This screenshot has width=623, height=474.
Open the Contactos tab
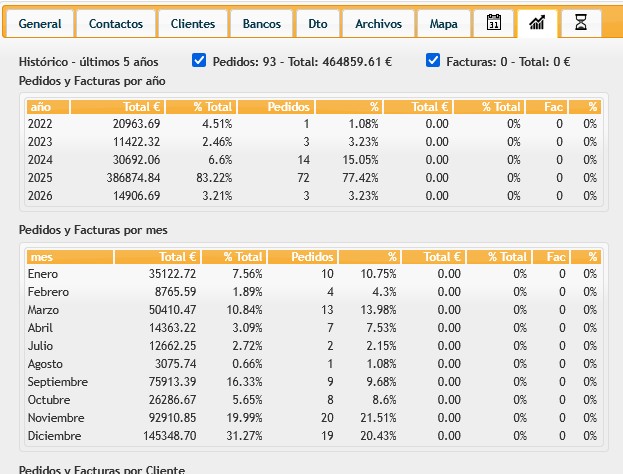coord(115,23)
